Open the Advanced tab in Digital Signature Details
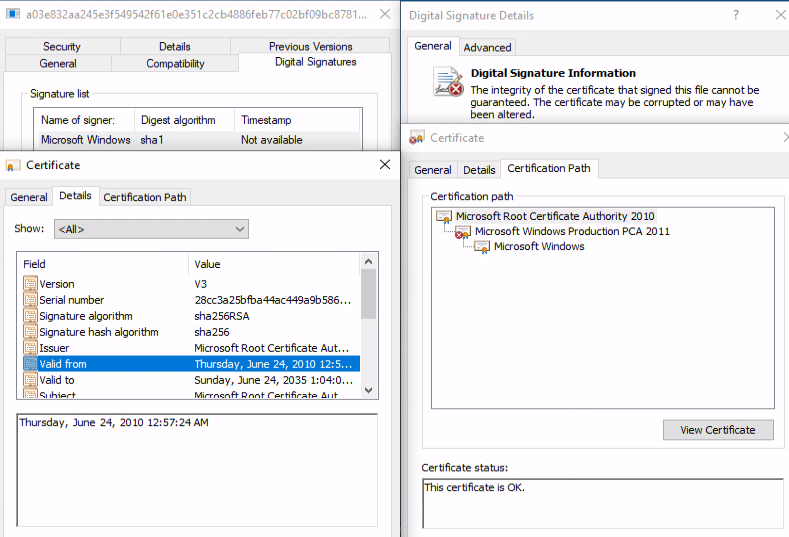The image size is (789, 537). click(x=487, y=47)
